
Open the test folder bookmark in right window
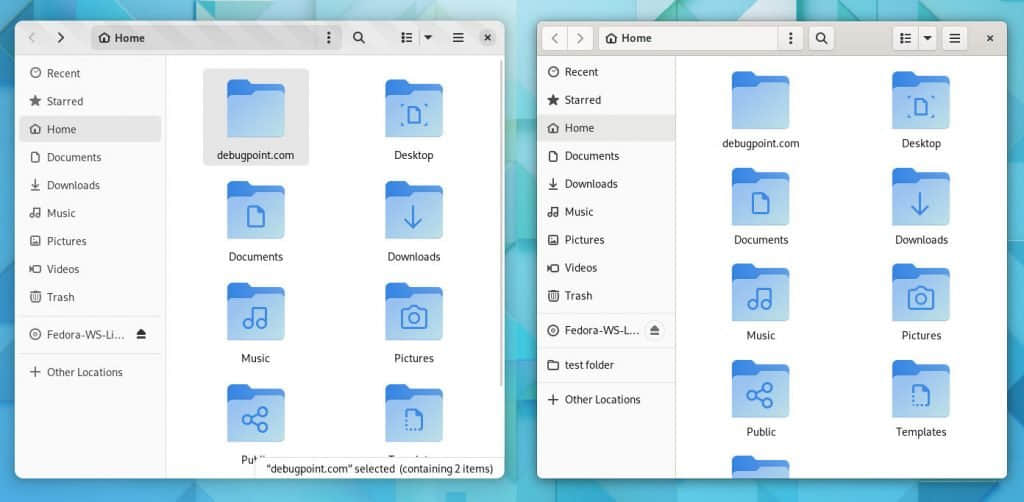[606, 365]
